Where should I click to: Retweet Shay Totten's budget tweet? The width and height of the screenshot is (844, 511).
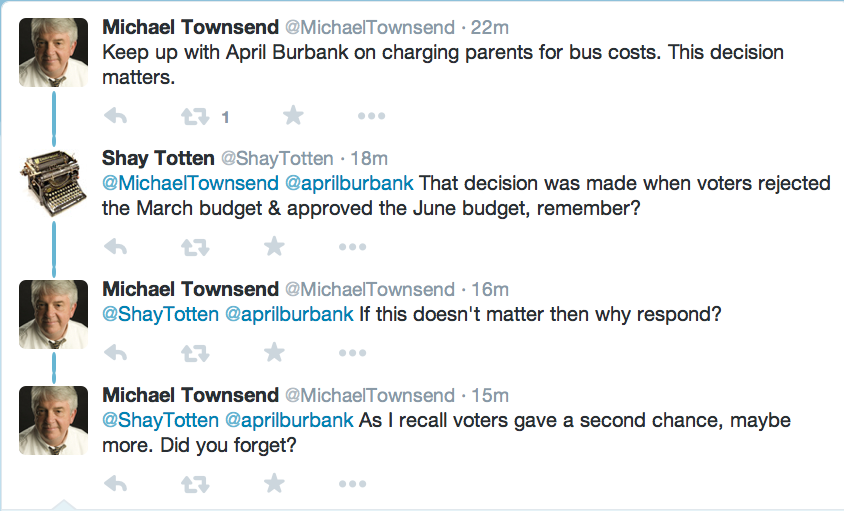[195, 247]
